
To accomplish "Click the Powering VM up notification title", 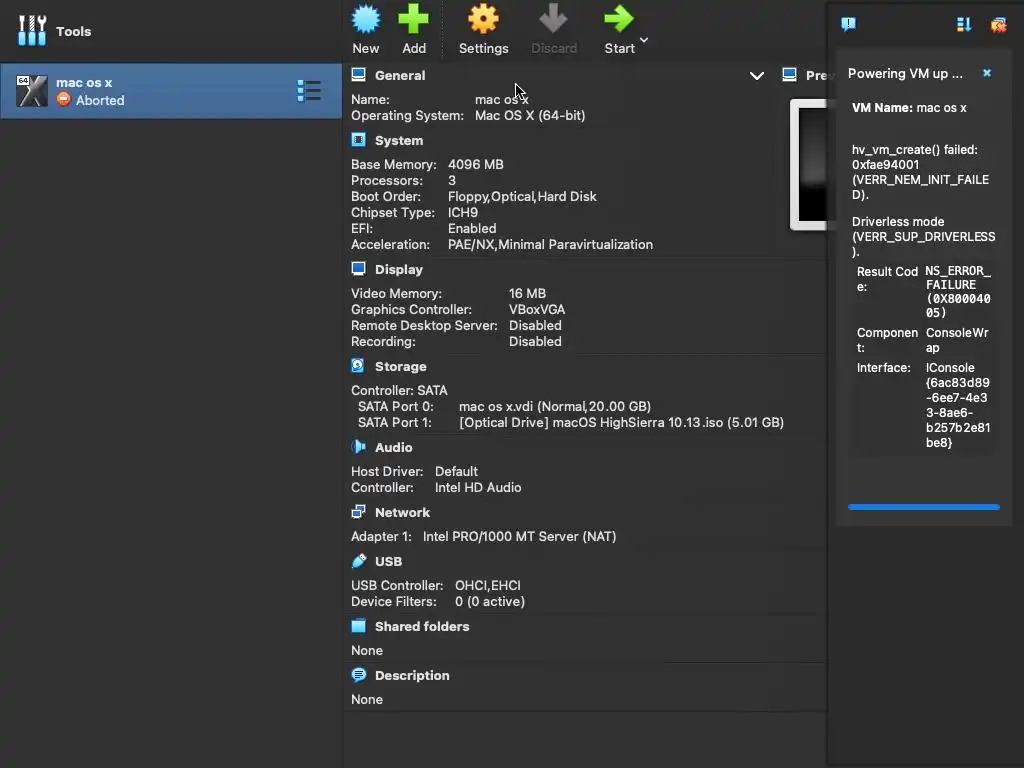I will [905, 74].
